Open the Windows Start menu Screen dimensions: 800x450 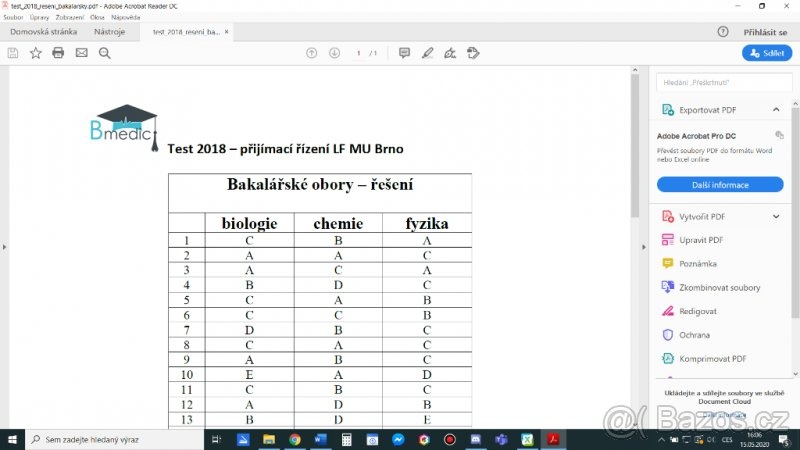12,439
